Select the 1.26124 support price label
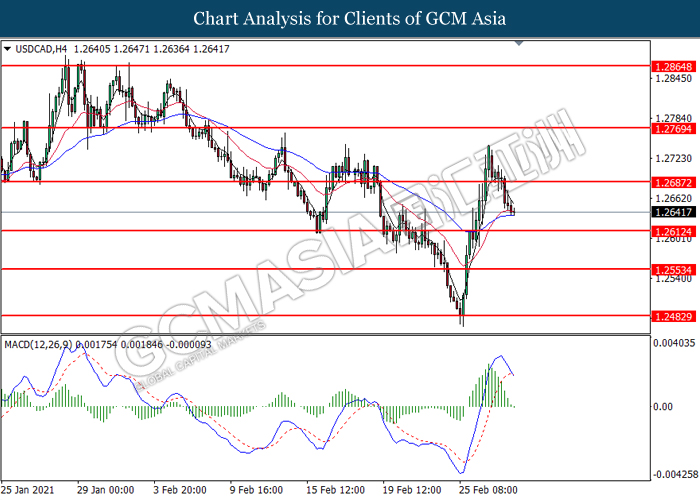 (673, 232)
